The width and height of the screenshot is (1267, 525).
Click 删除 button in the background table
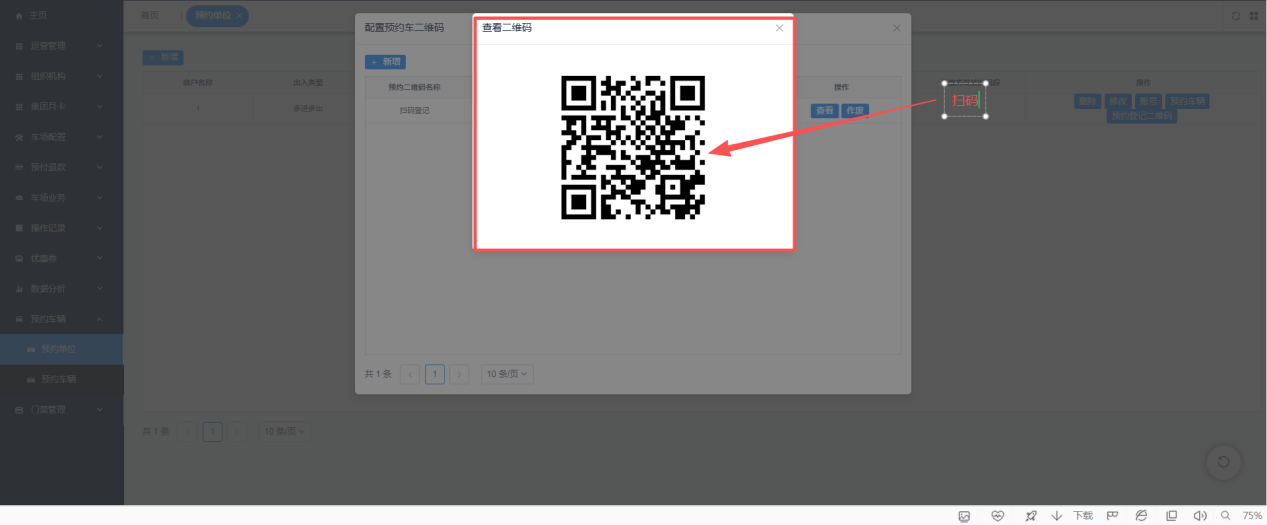pos(1088,101)
